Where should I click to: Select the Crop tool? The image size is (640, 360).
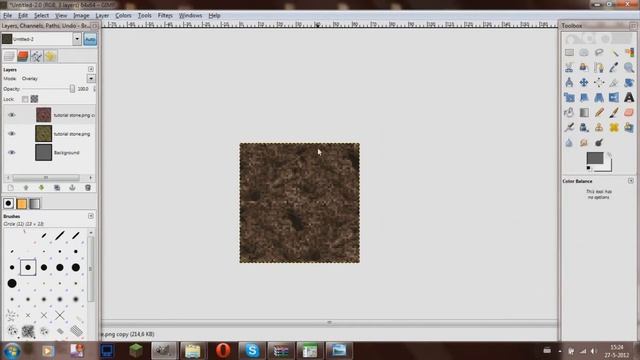click(x=614, y=82)
